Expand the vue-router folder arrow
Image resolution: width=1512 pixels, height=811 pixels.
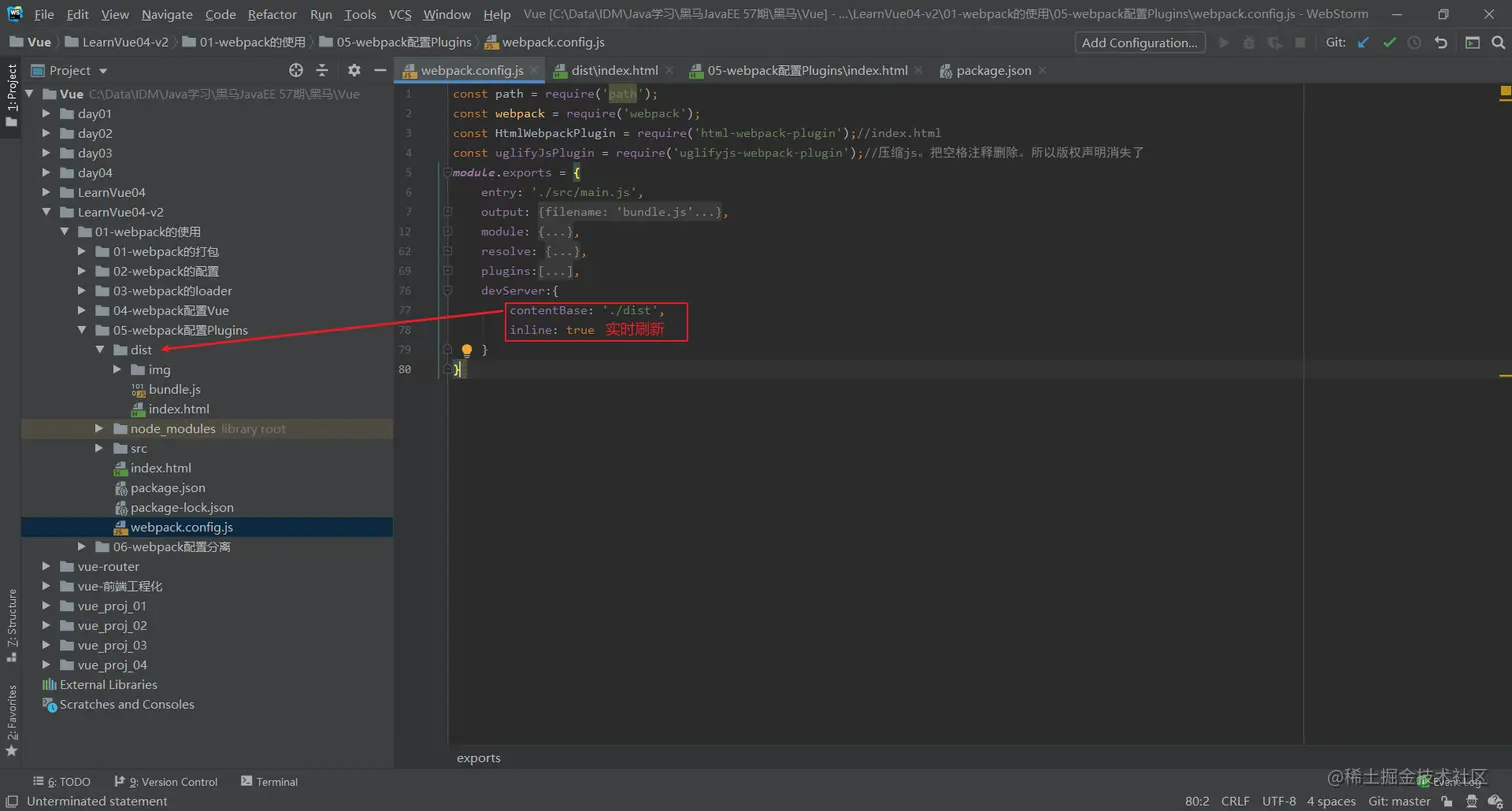coord(46,567)
